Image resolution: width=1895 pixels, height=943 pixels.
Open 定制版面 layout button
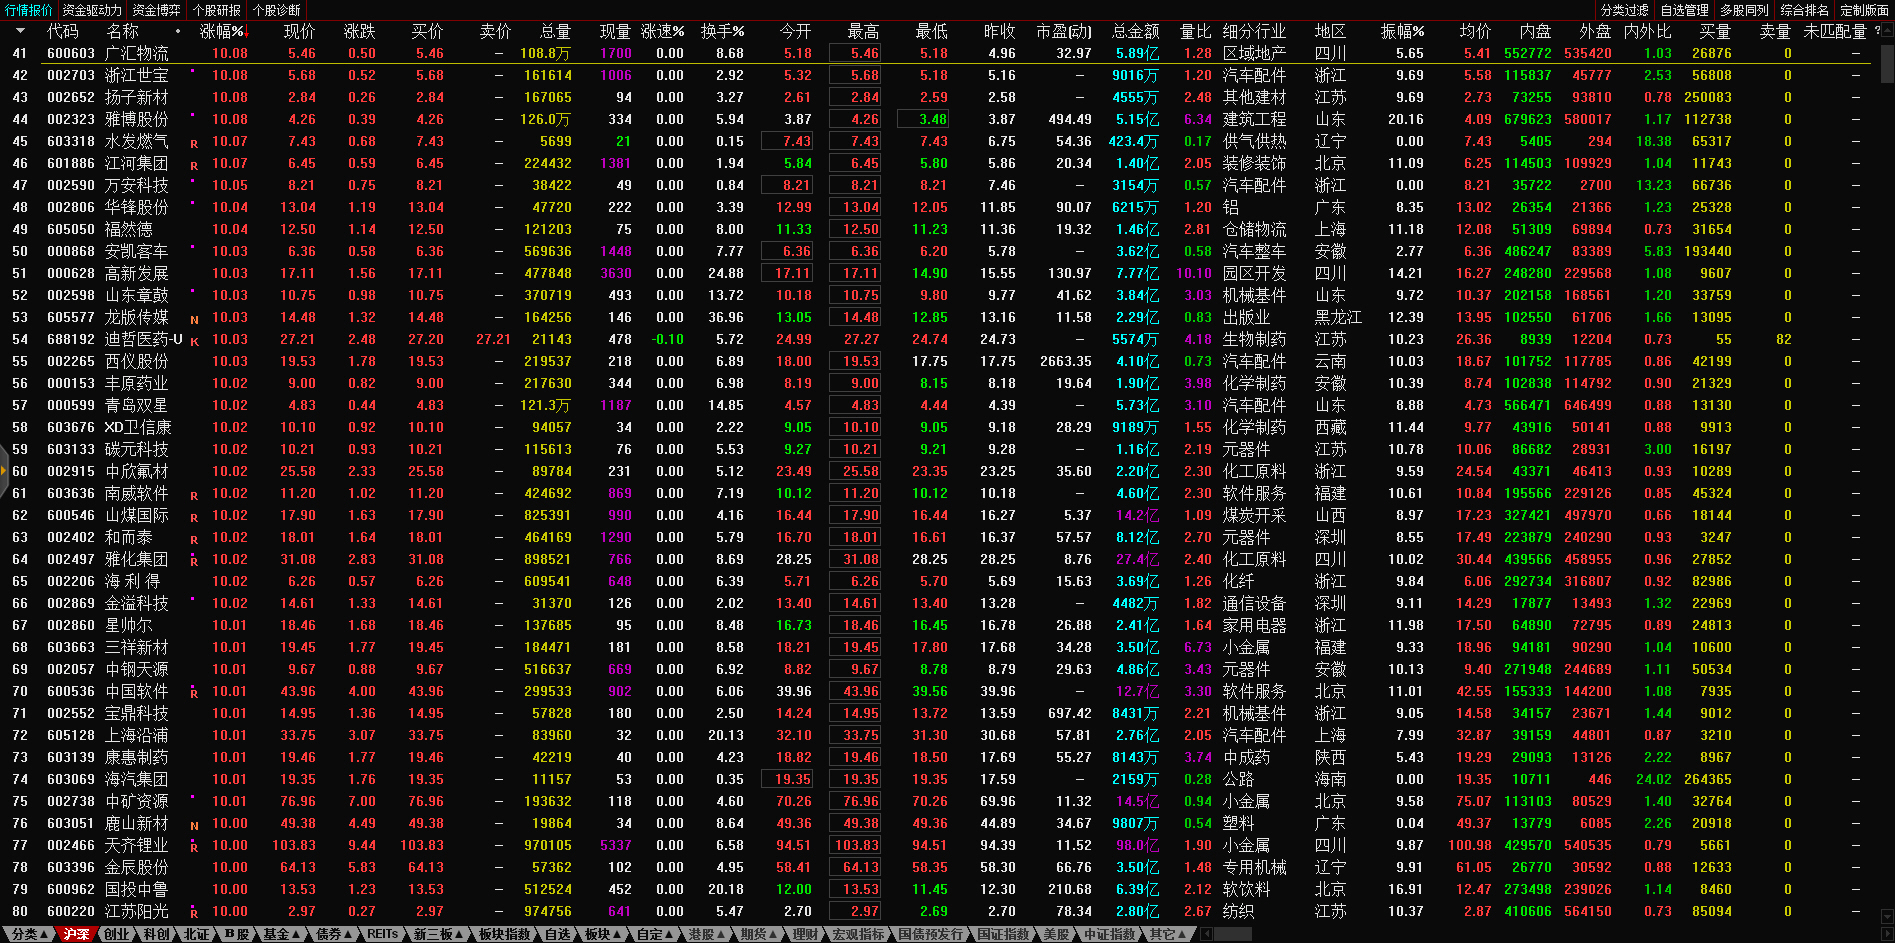(1864, 10)
